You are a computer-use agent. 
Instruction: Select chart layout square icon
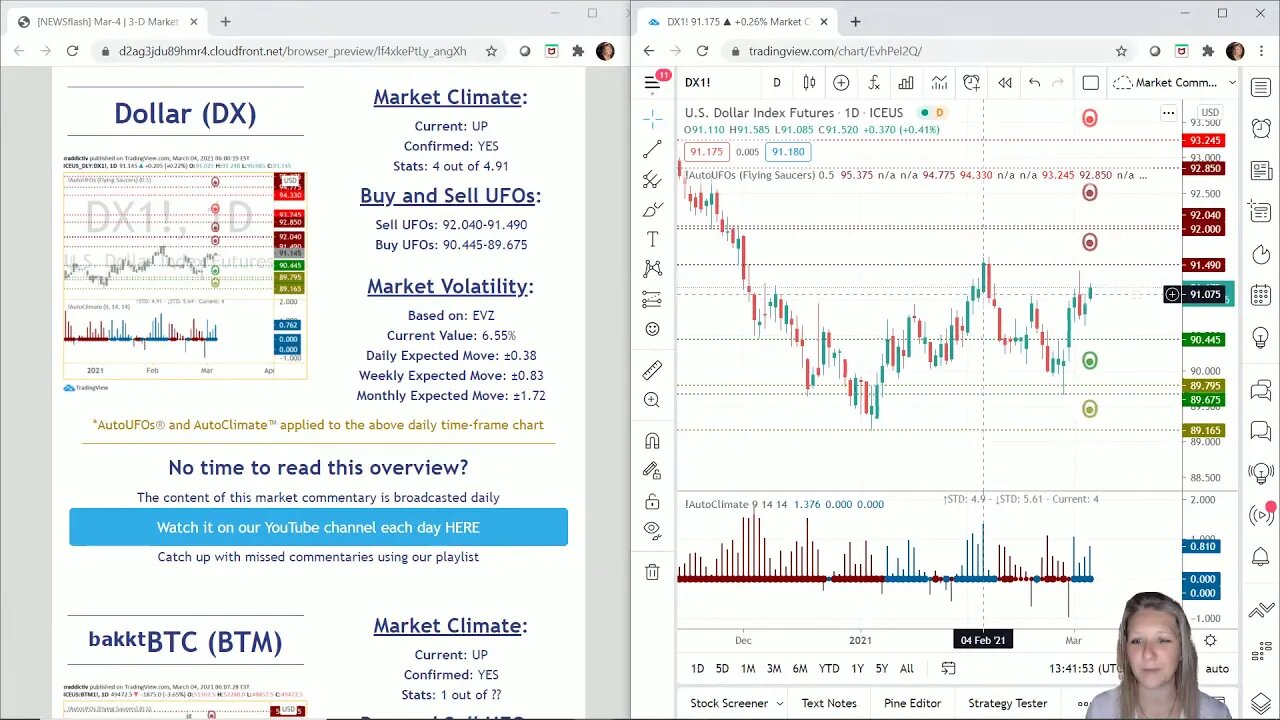(x=1090, y=83)
